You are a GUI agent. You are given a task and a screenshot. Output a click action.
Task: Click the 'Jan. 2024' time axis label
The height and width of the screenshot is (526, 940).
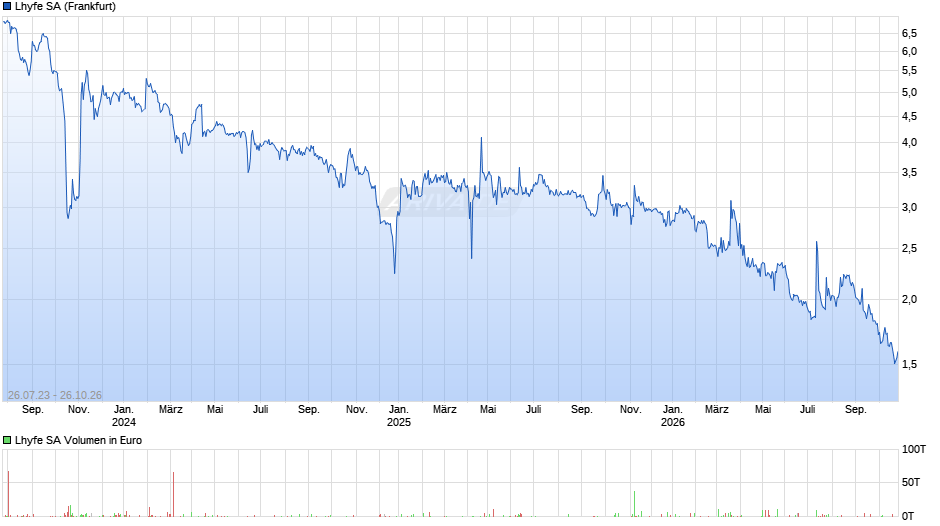pyautogui.click(x=123, y=416)
